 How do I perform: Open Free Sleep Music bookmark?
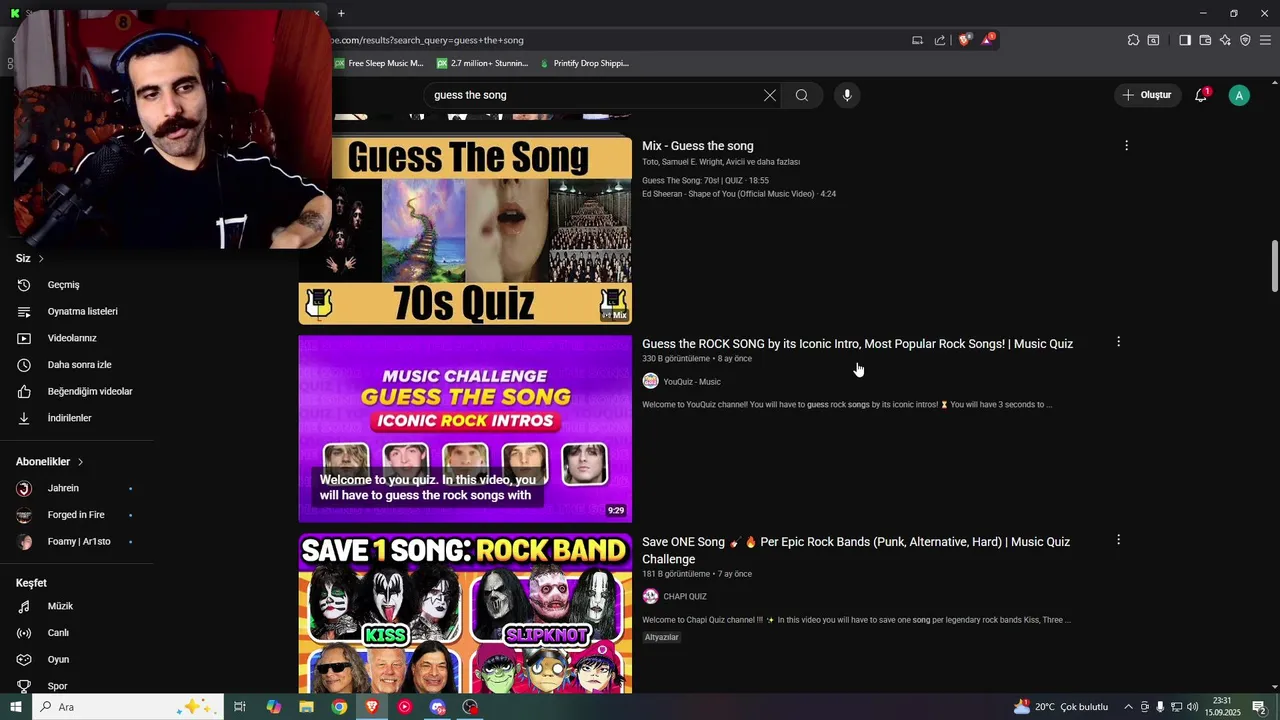[379, 63]
